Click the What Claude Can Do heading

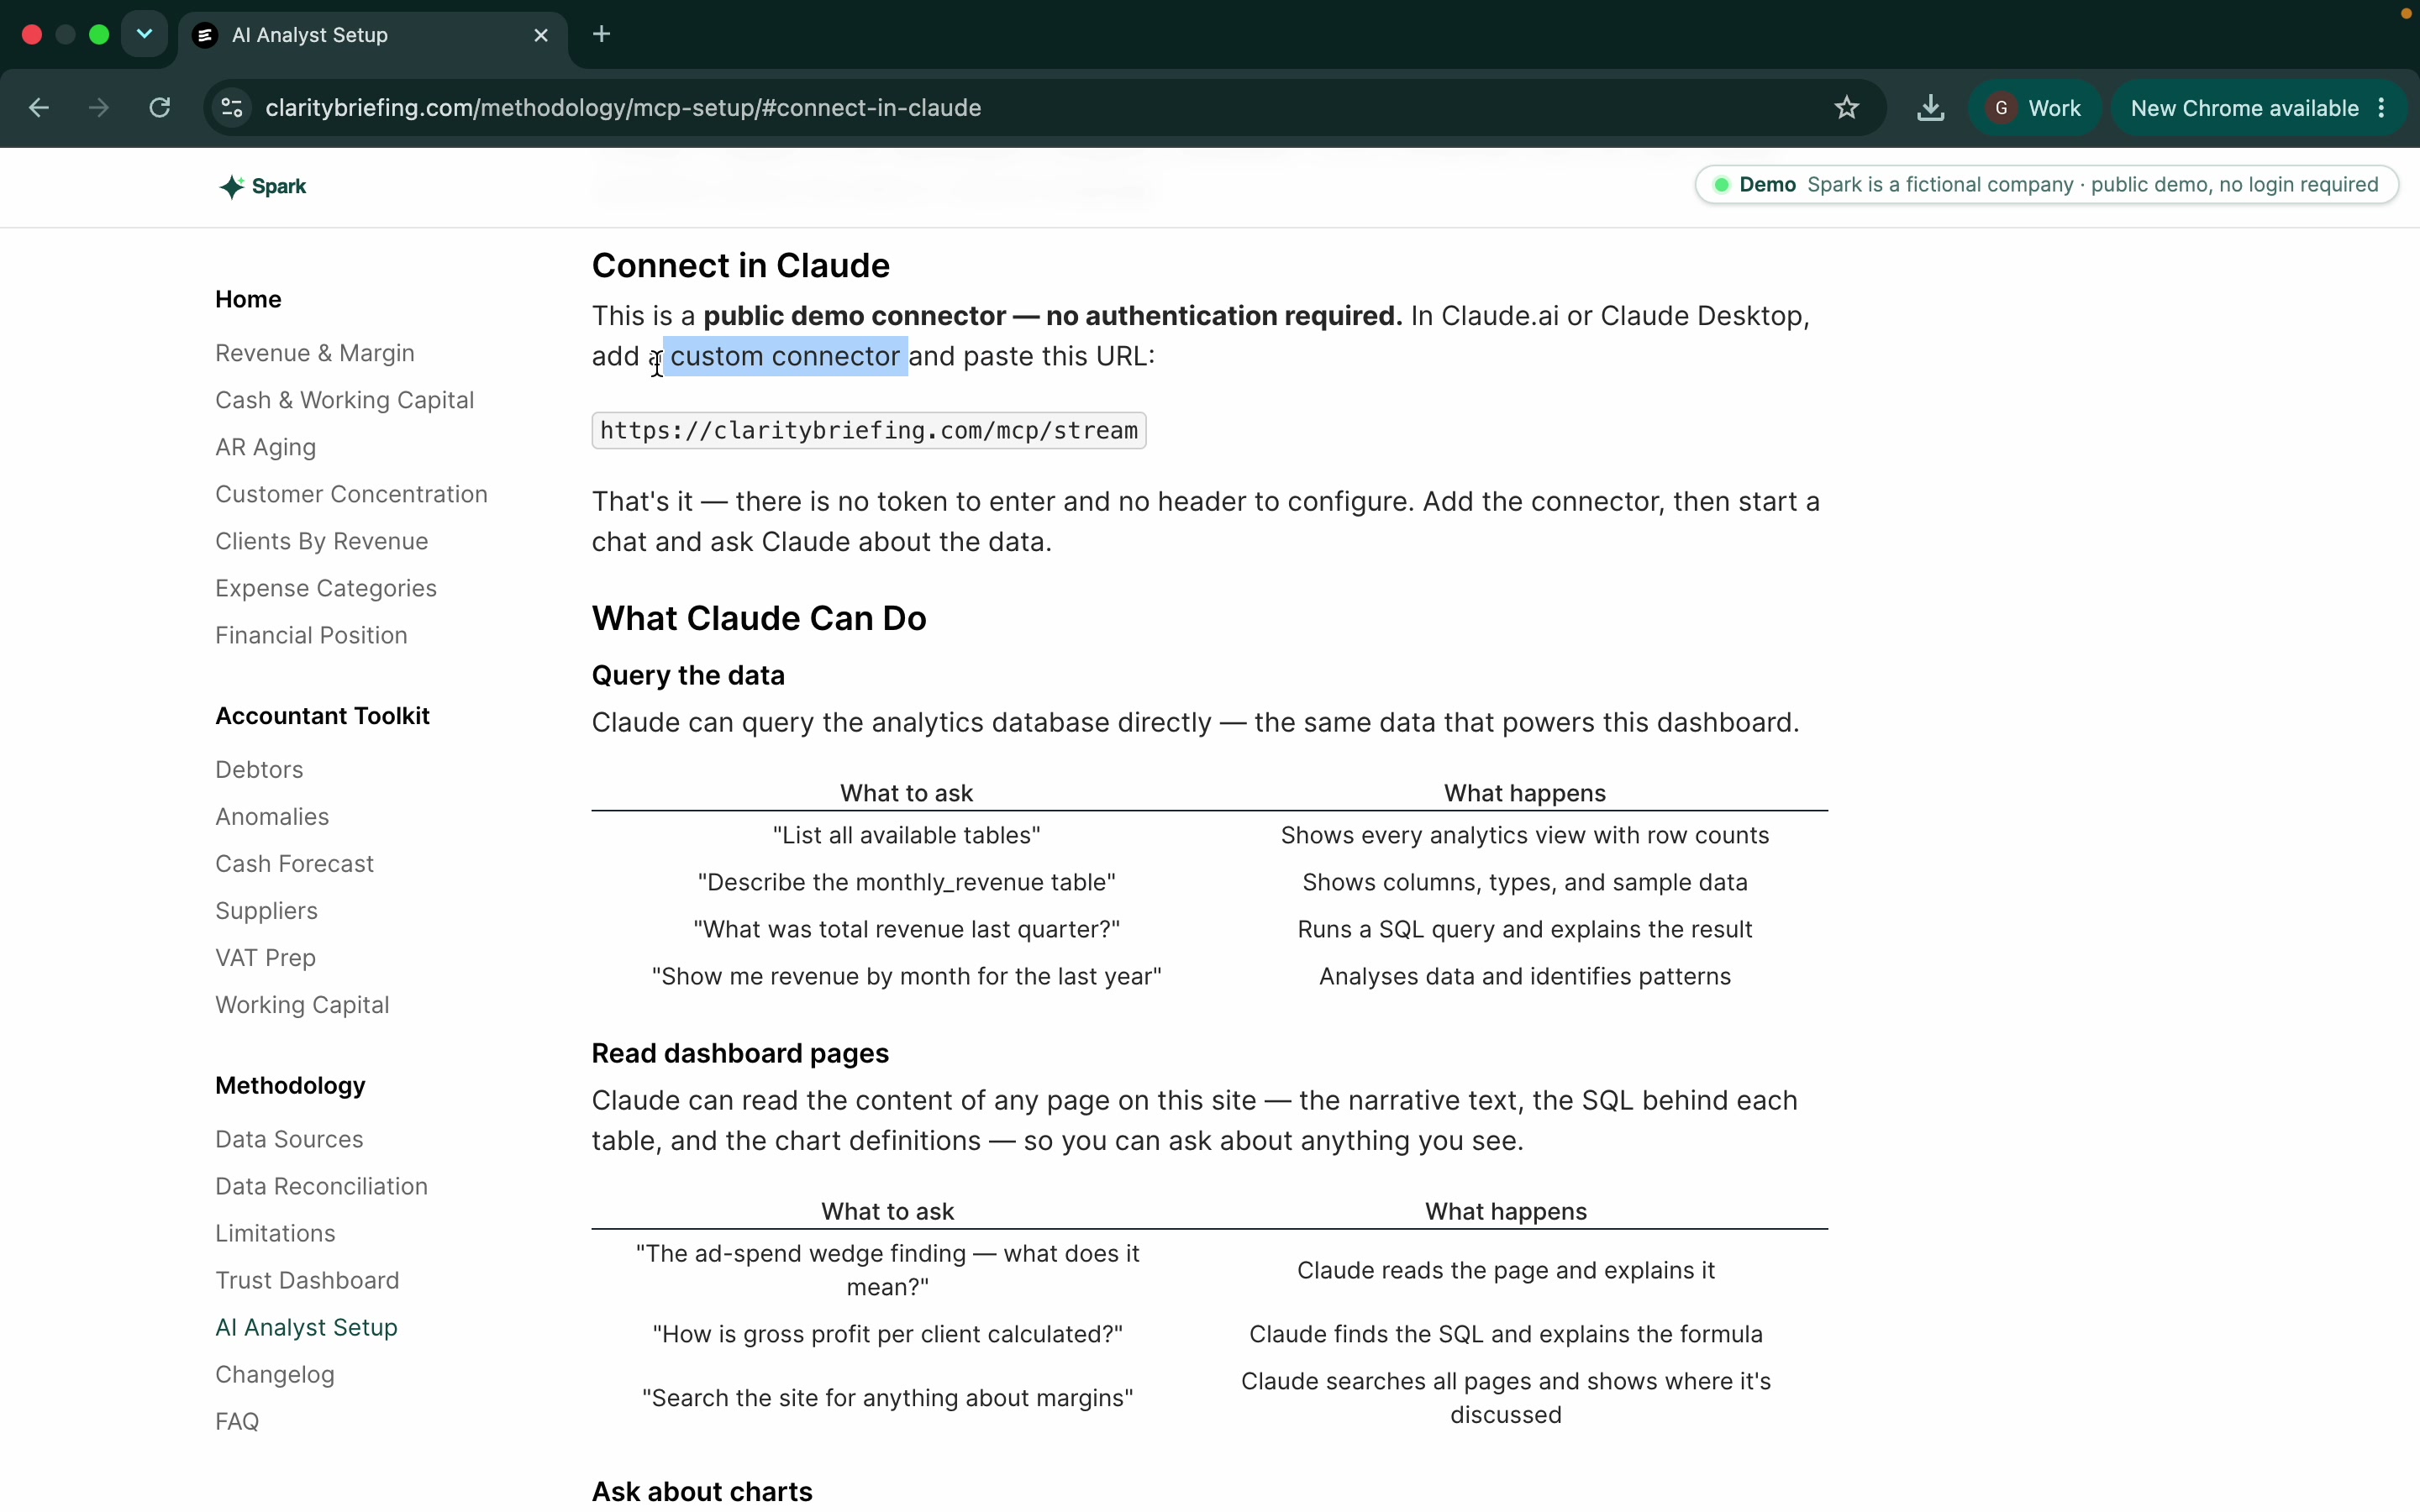click(x=759, y=619)
